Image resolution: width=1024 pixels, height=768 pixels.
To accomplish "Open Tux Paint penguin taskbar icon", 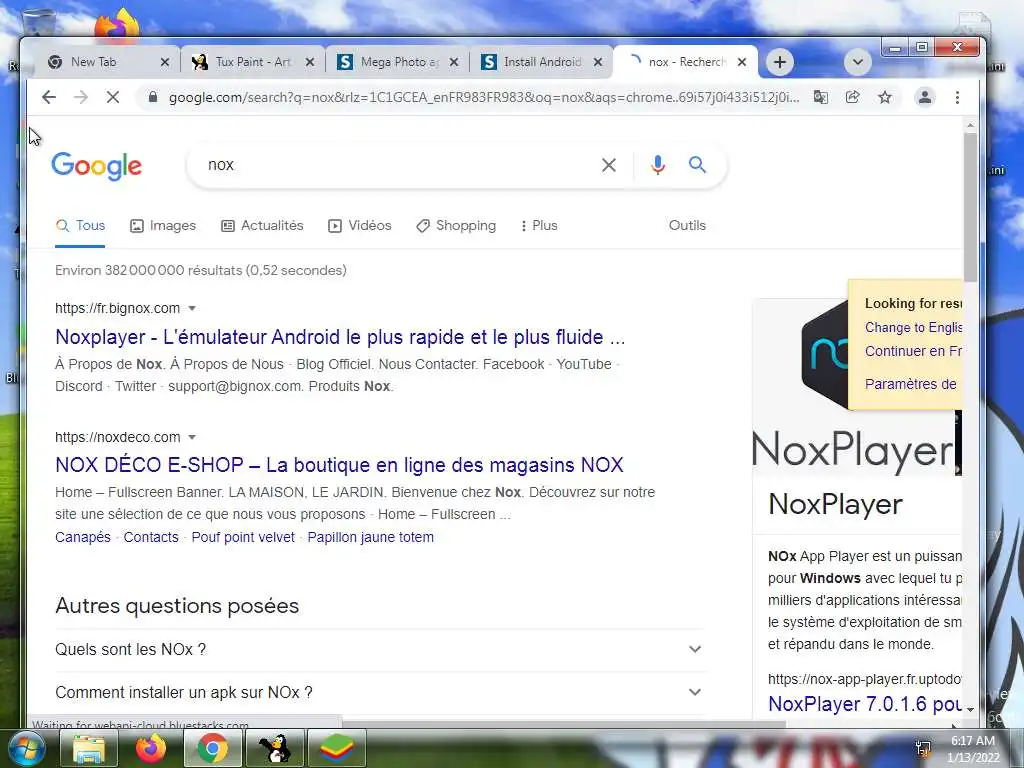I will [274, 748].
